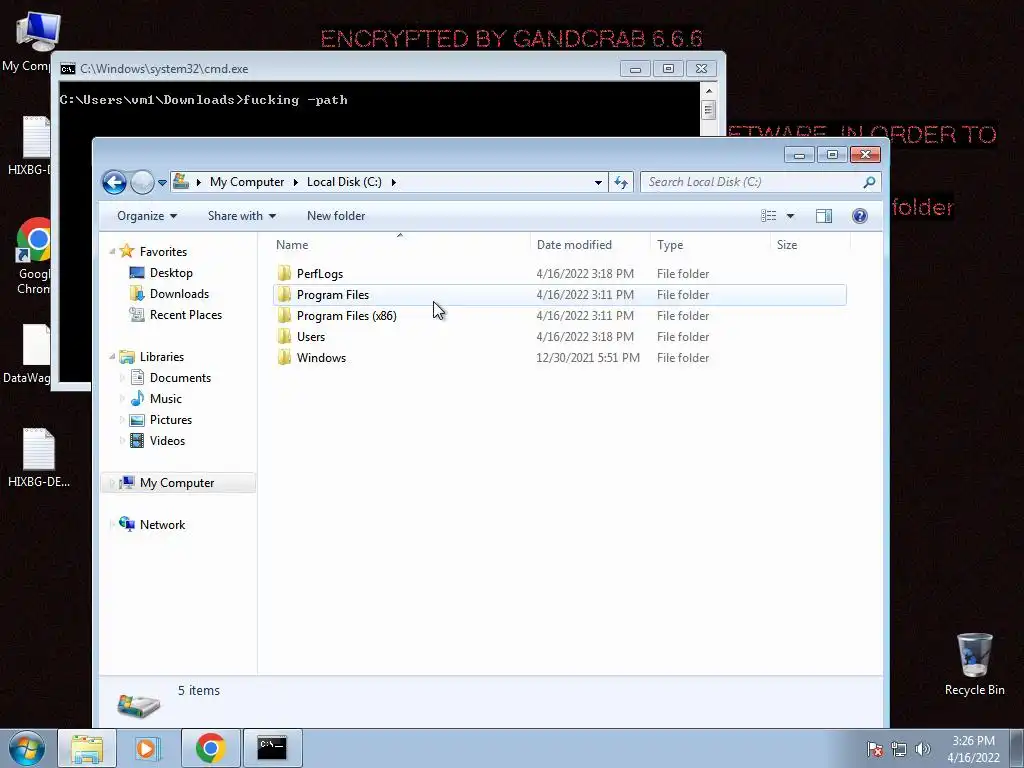Screen dimensions: 1024x768
Task: Click the change view icon
Action: pos(769,216)
